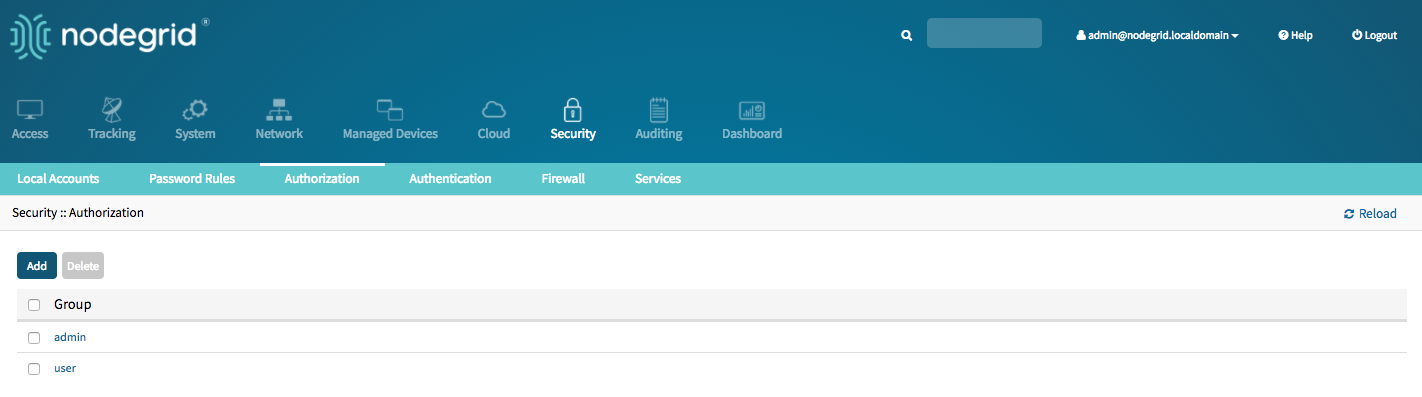Screen dimensions: 1422x397
Task: Click the Add button
Action: pos(37,266)
